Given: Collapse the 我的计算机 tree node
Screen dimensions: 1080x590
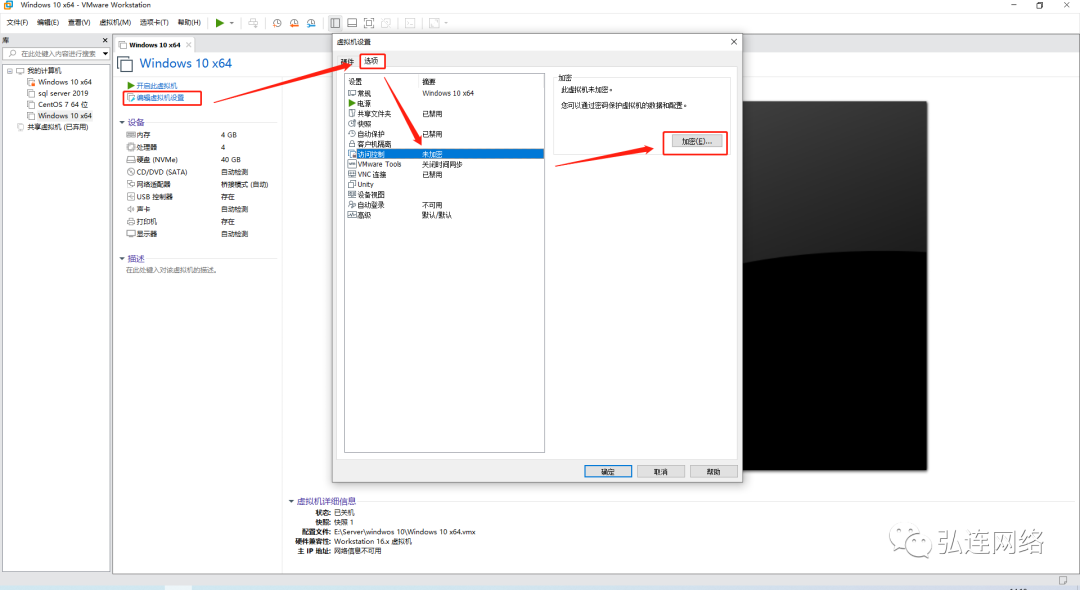Looking at the screenshot, I should [10, 71].
